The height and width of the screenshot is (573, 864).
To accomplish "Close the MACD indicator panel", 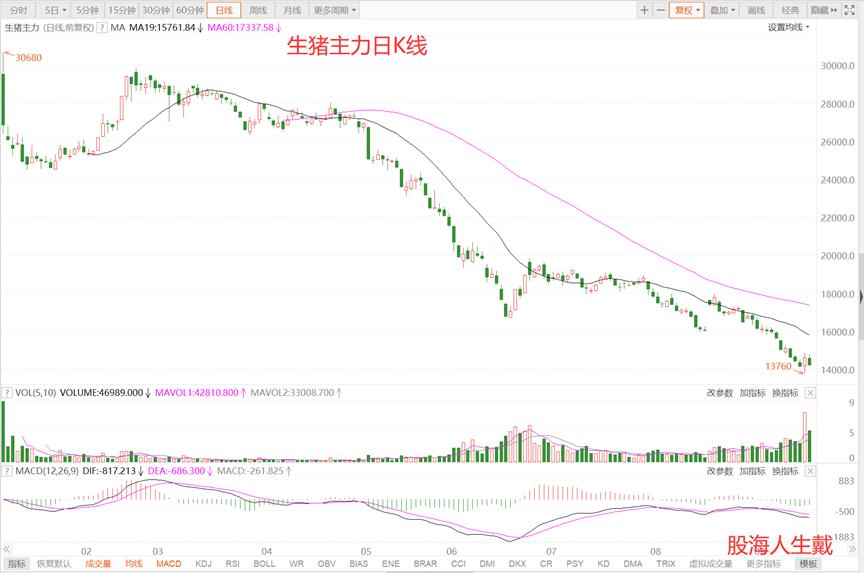I will point(811,470).
